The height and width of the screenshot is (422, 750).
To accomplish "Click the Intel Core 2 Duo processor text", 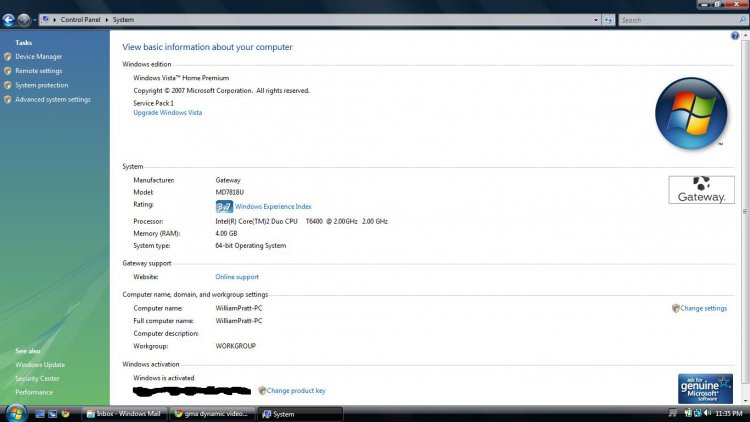I will (301, 222).
